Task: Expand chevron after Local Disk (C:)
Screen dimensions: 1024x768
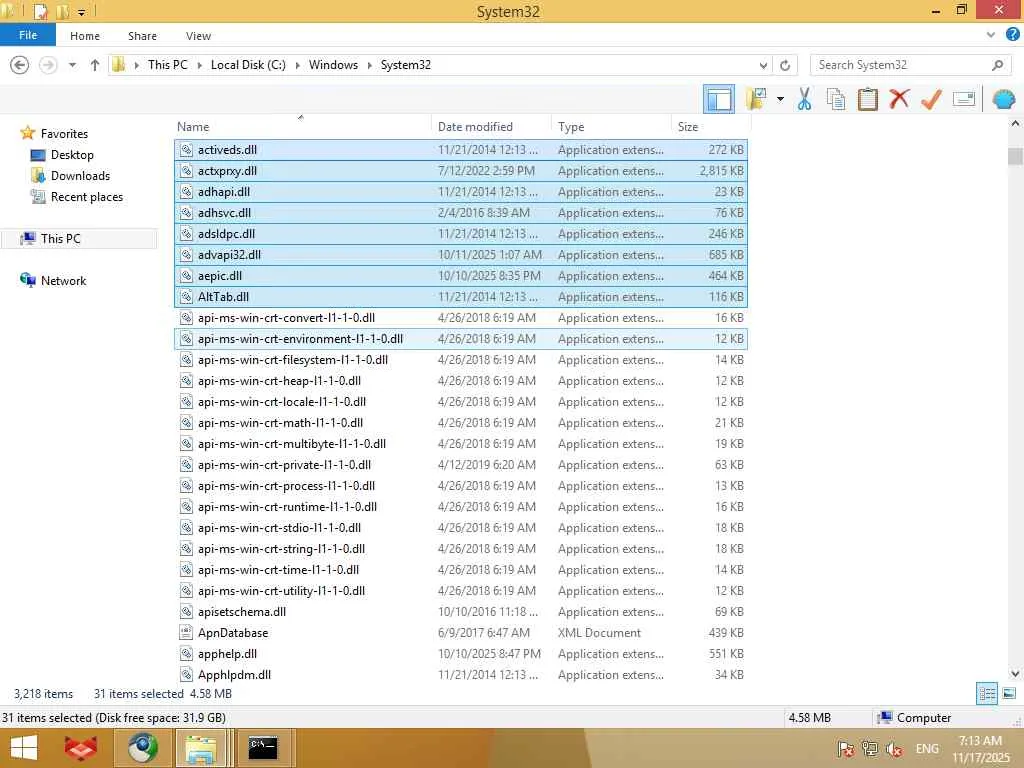Action: (x=298, y=65)
